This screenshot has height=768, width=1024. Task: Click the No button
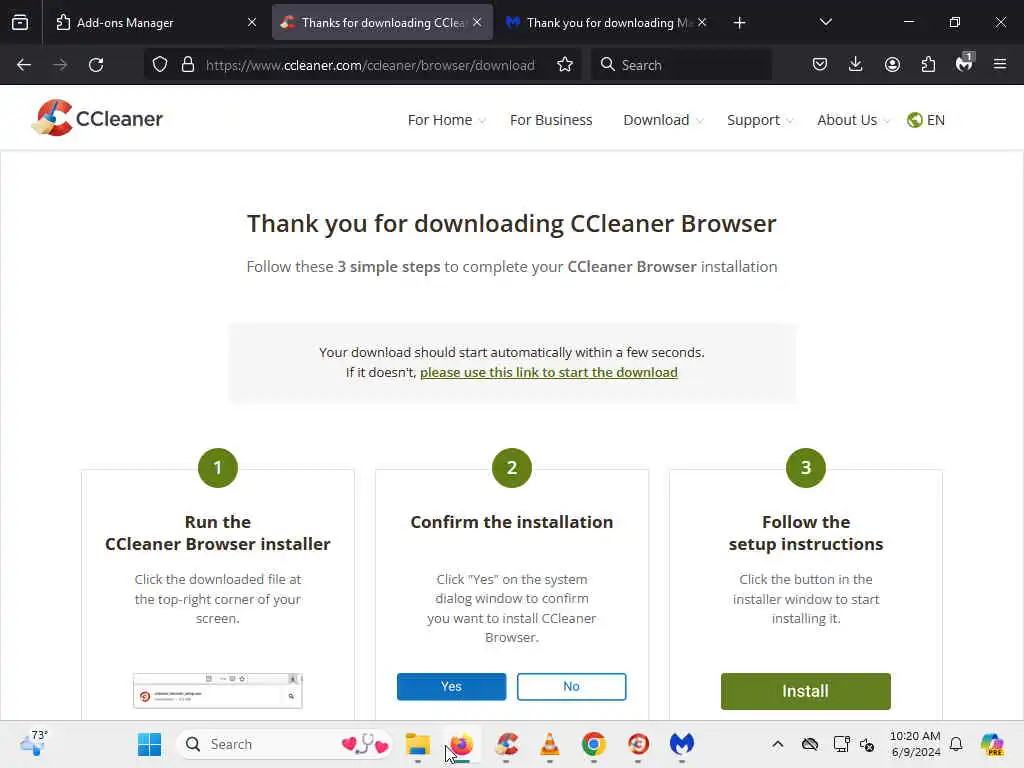pos(571,686)
